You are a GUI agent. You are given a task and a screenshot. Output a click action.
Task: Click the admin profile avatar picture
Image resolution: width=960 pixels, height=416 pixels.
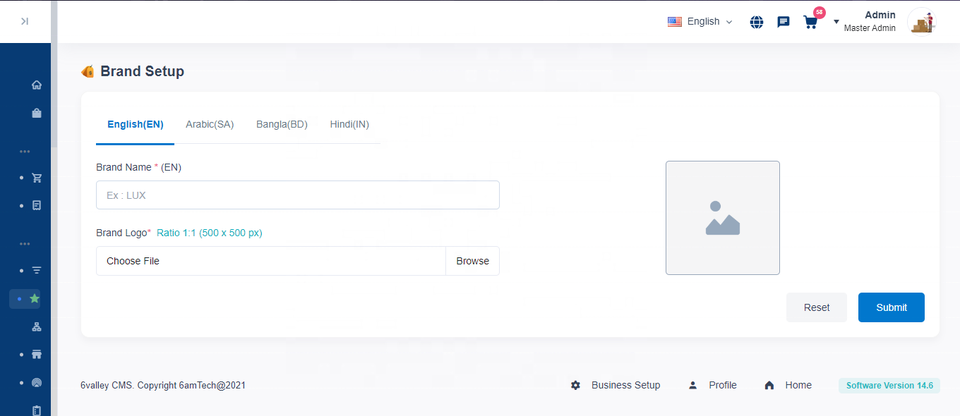[x=921, y=22]
